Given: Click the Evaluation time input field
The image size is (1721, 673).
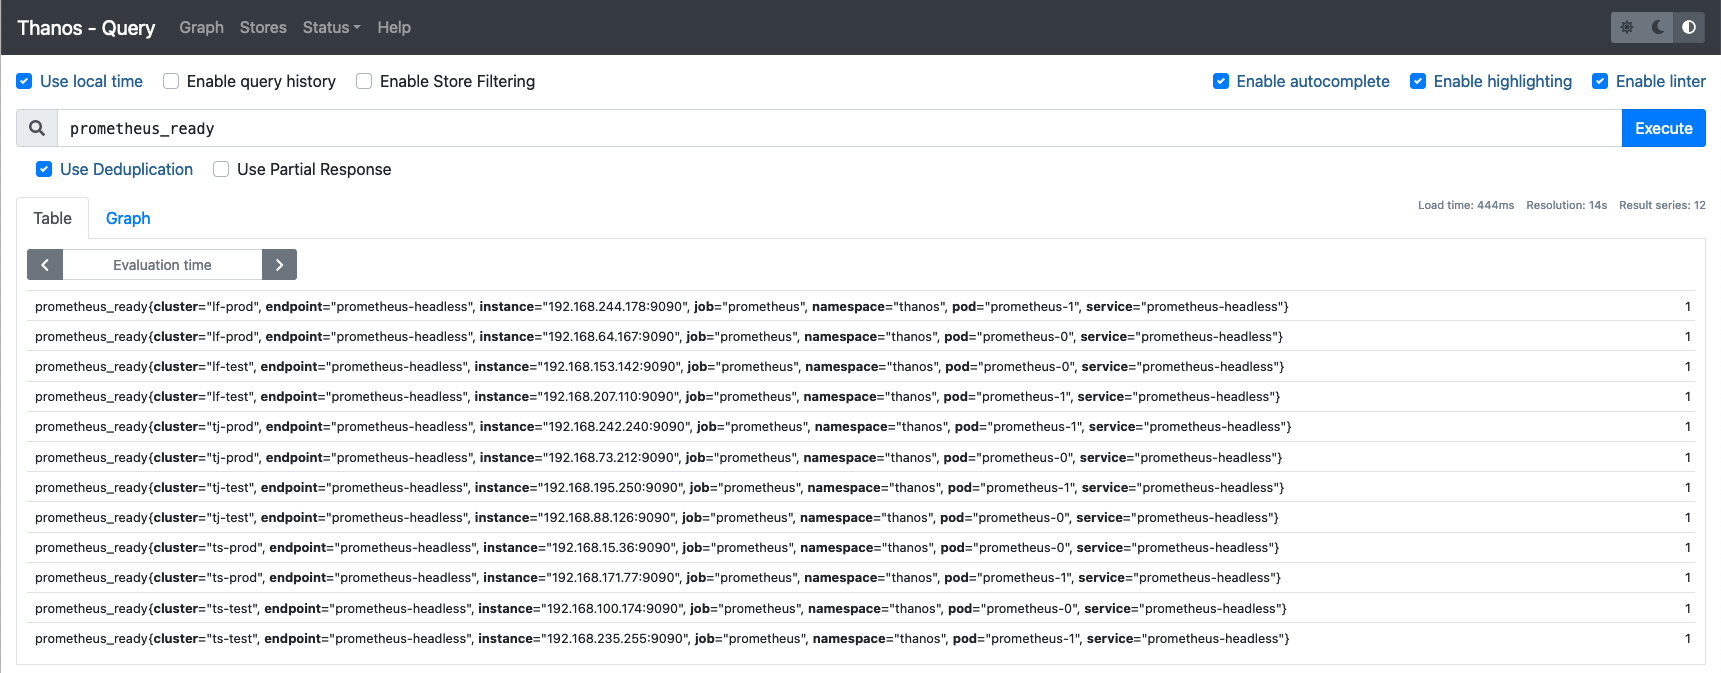Looking at the screenshot, I should [162, 265].
